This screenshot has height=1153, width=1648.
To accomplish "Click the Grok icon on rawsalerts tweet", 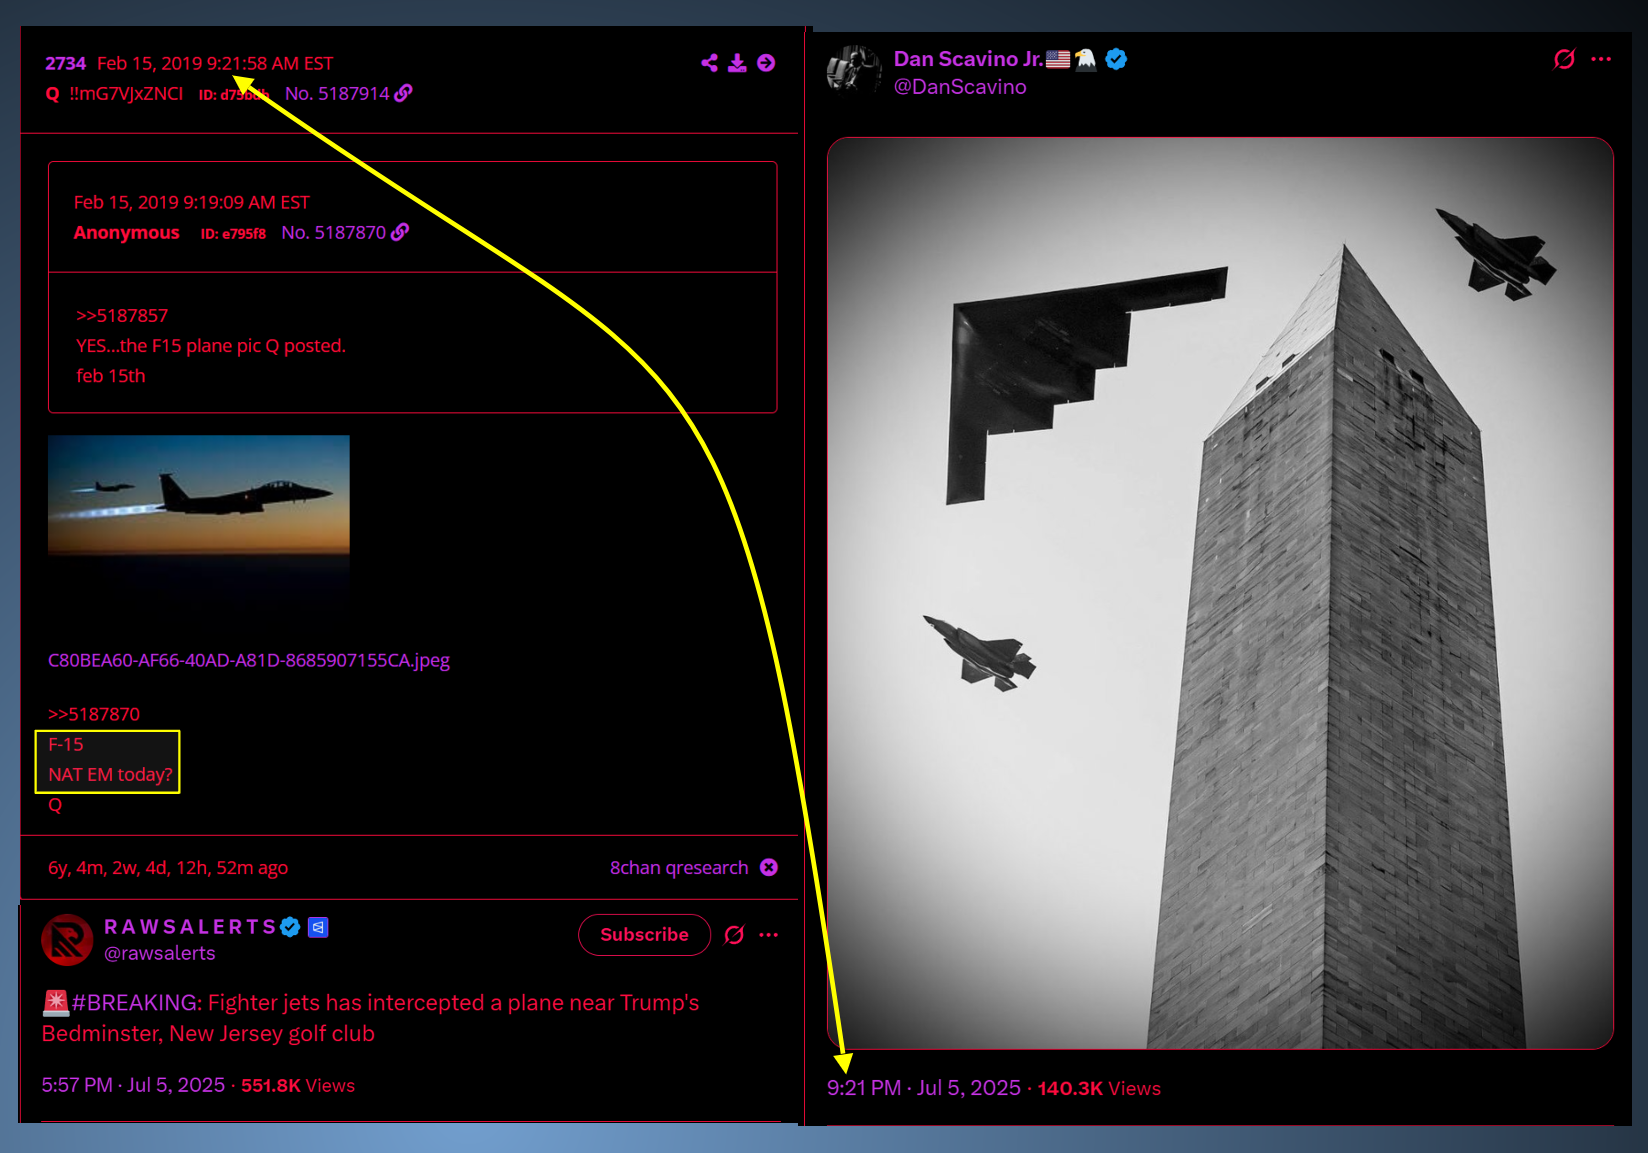I will 734,934.
